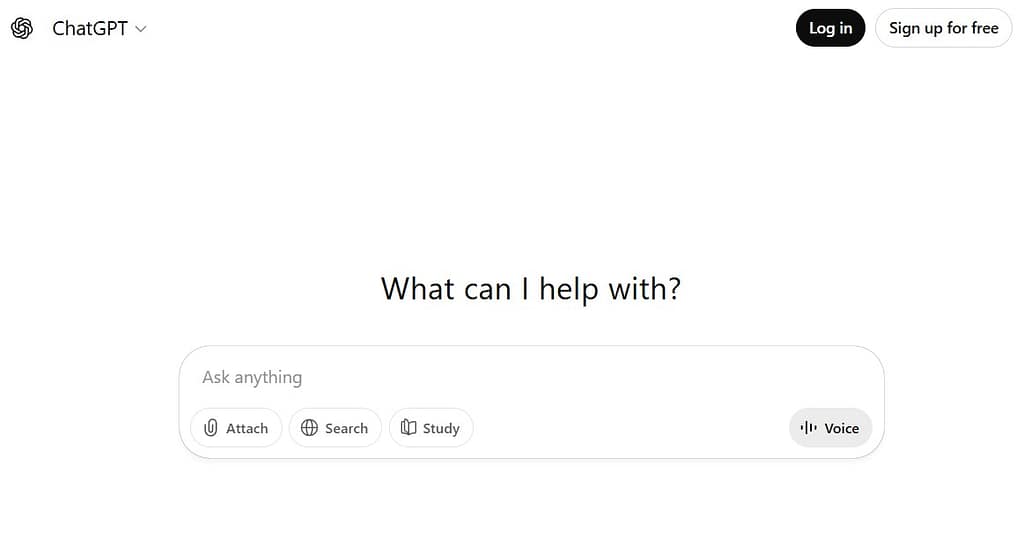Screen dimensions: 1023x546
Task: Click the OpenAI logo icon
Action: 22,28
